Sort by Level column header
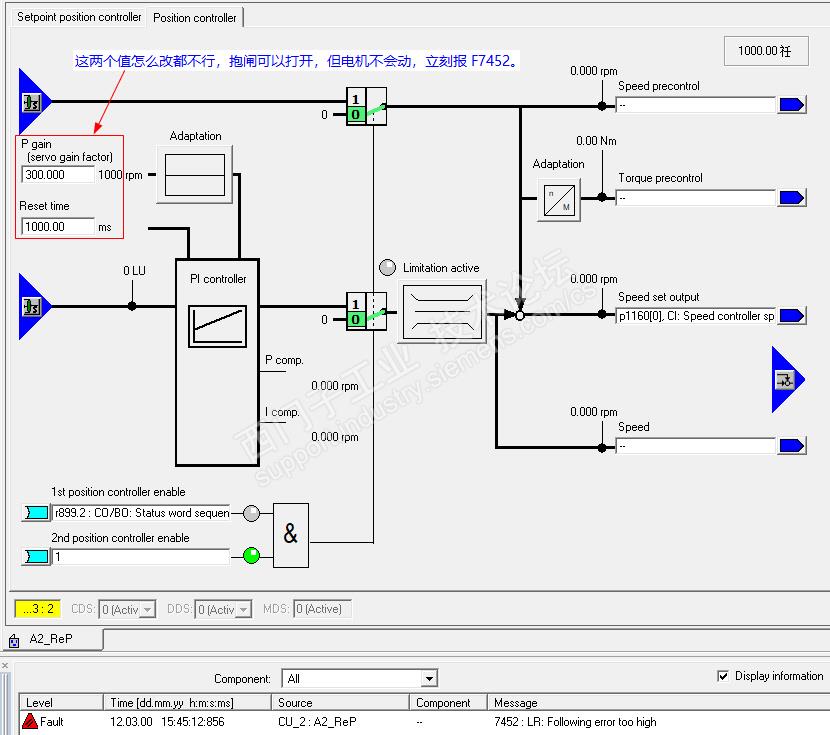 (x=60, y=702)
